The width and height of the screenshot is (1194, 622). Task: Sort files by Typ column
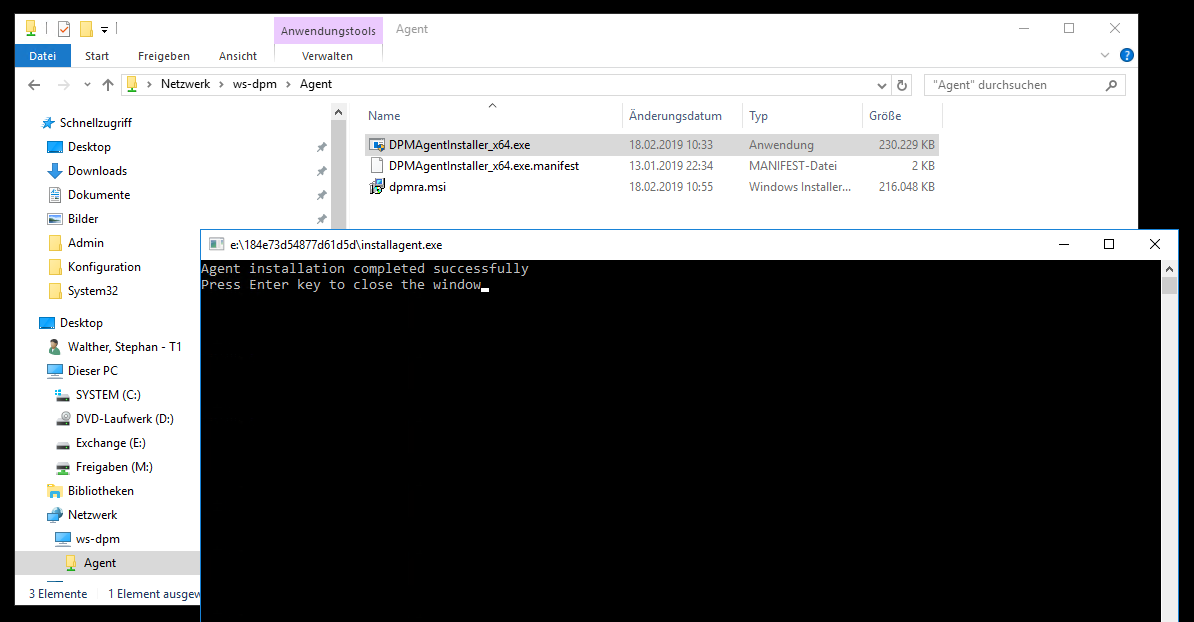pos(758,116)
